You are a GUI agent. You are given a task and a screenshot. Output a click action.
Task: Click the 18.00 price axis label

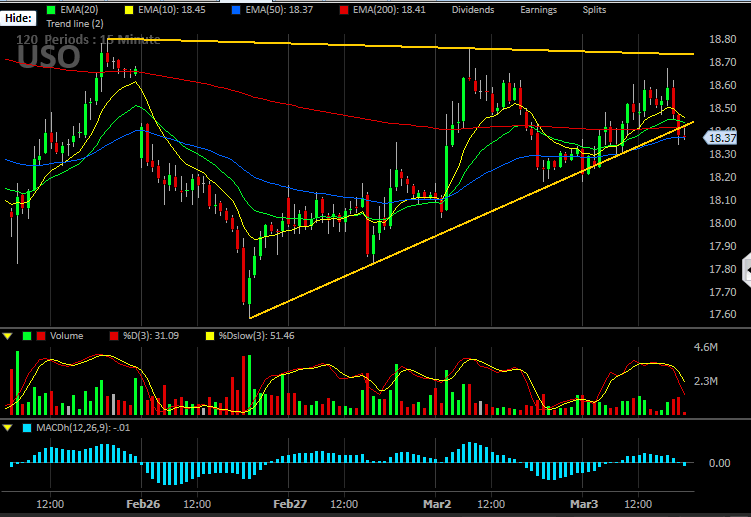(x=723, y=223)
